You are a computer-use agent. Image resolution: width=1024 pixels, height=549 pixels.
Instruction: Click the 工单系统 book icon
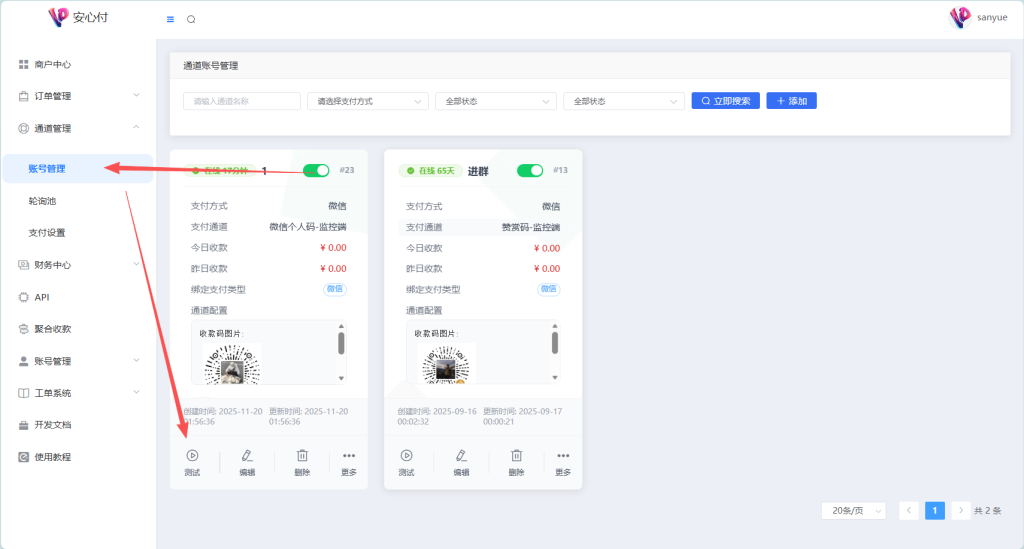[24, 392]
